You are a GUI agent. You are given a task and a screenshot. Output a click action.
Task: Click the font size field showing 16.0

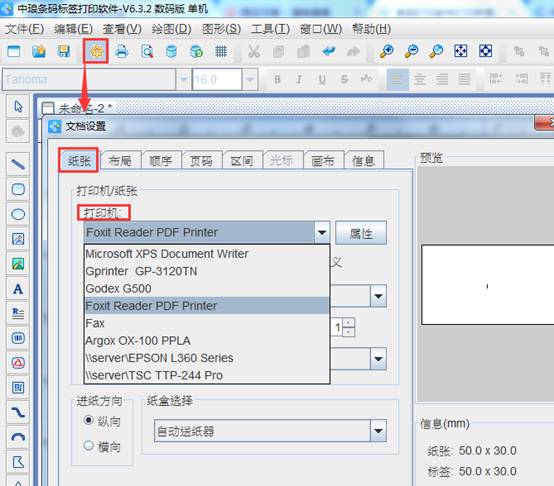click(217, 79)
